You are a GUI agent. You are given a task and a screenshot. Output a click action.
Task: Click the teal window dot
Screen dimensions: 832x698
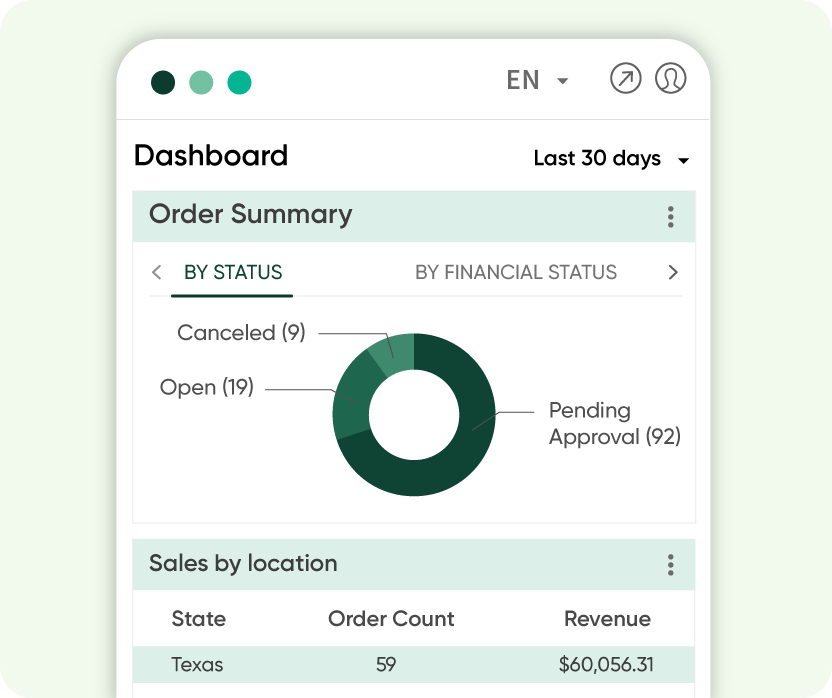click(241, 83)
